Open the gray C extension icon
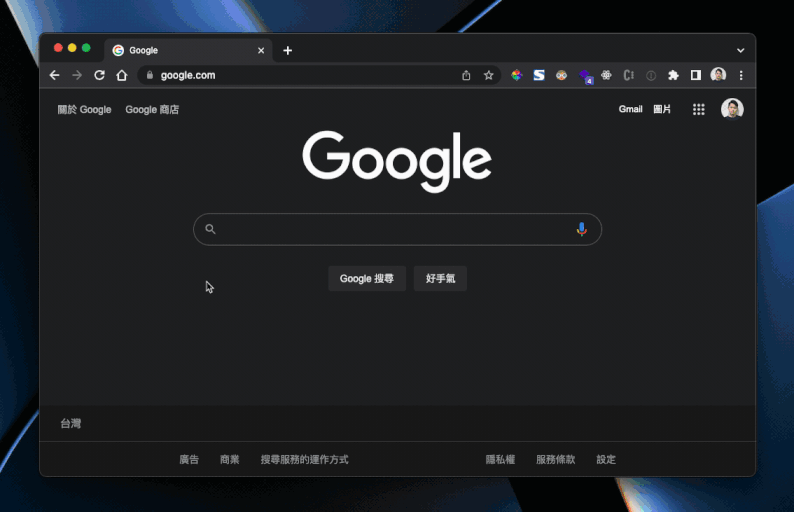 pos(628,75)
